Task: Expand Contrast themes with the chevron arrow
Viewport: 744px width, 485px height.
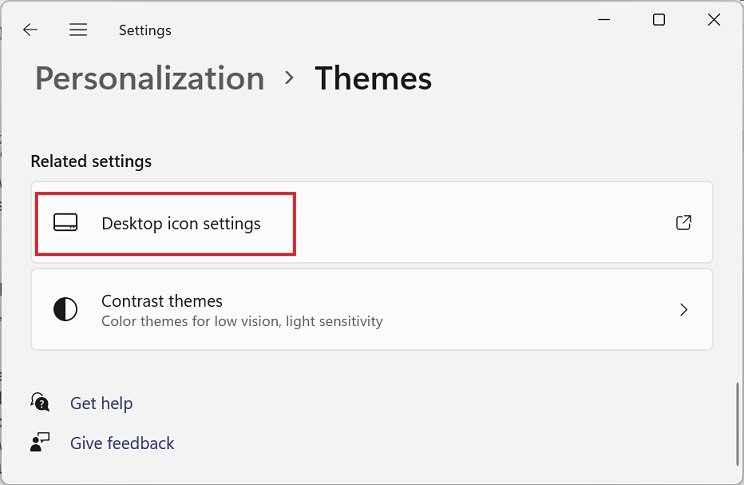Action: [684, 310]
